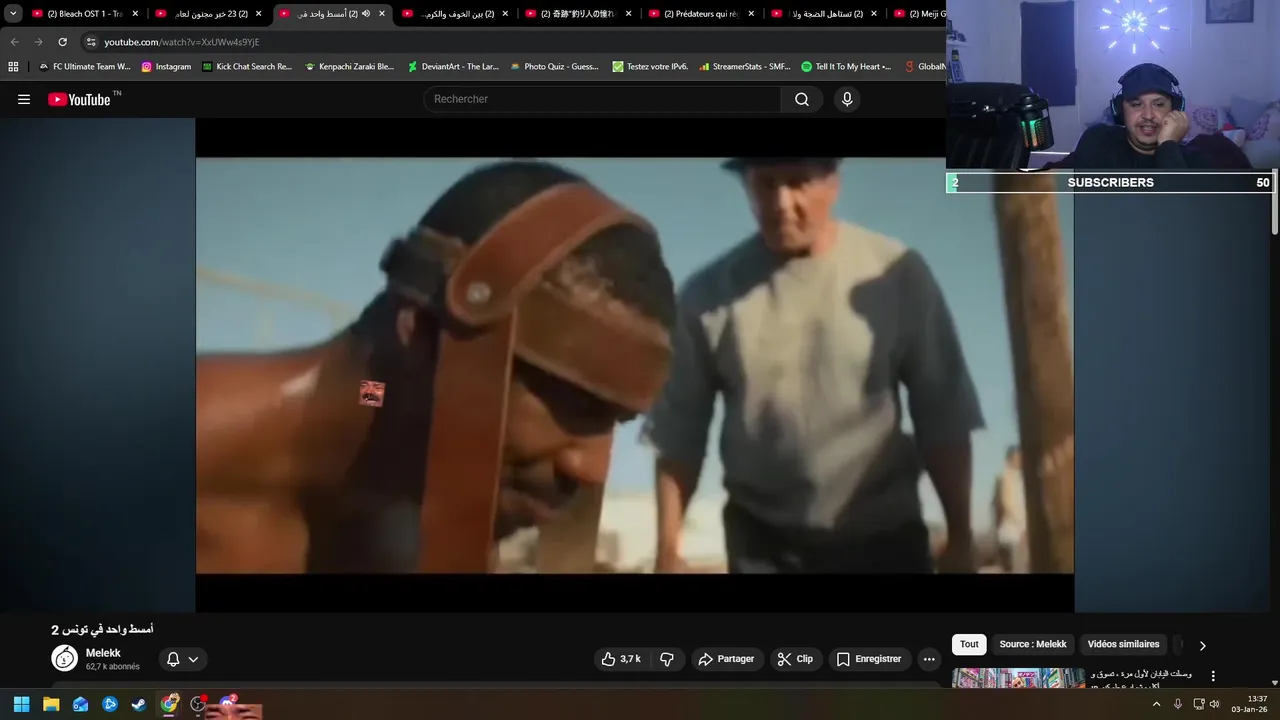Click the youtube.com address bar URL
Image resolution: width=1280 pixels, height=720 pixels.
[x=182, y=42]
